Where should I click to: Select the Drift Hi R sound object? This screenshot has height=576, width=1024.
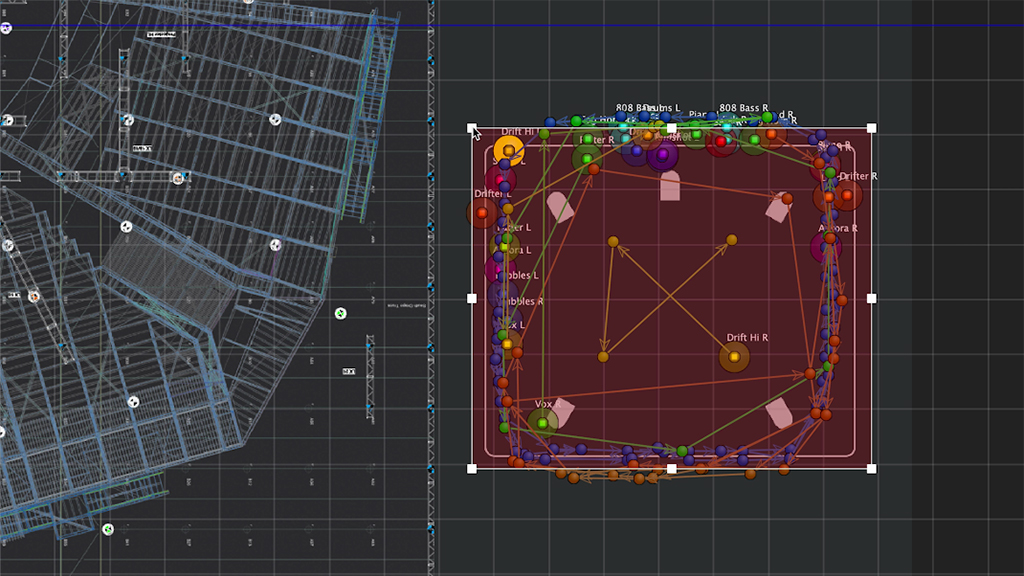click(x=734, y=357)
